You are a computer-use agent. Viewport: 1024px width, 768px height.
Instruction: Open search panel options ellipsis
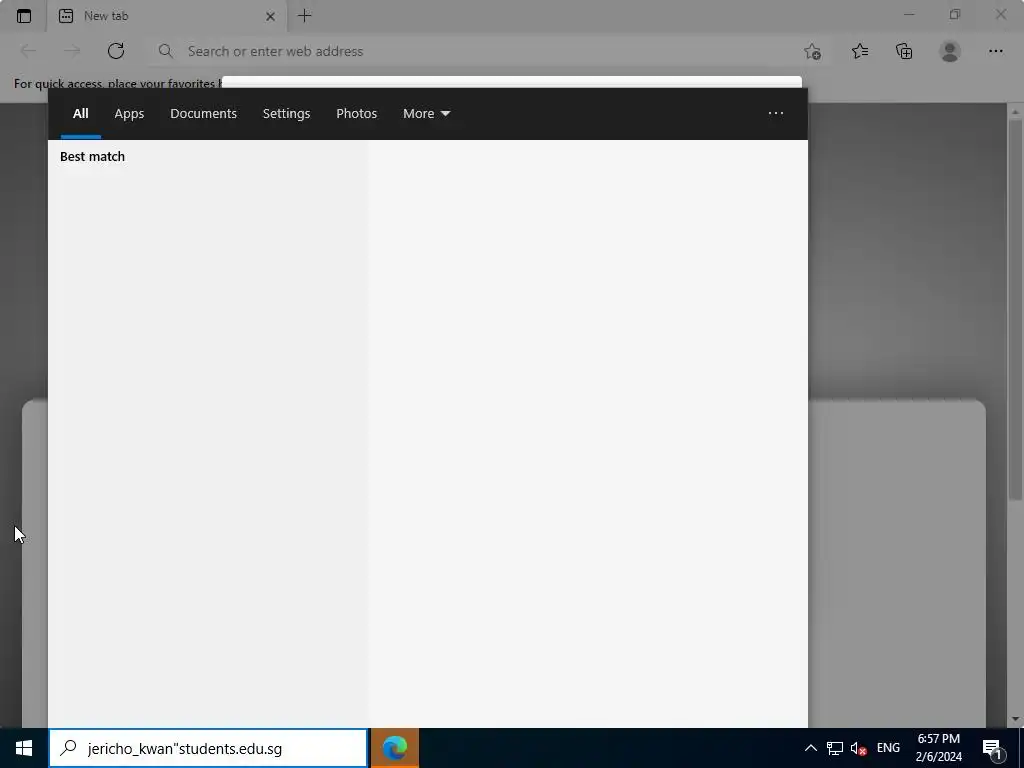[x=776, y=114]
